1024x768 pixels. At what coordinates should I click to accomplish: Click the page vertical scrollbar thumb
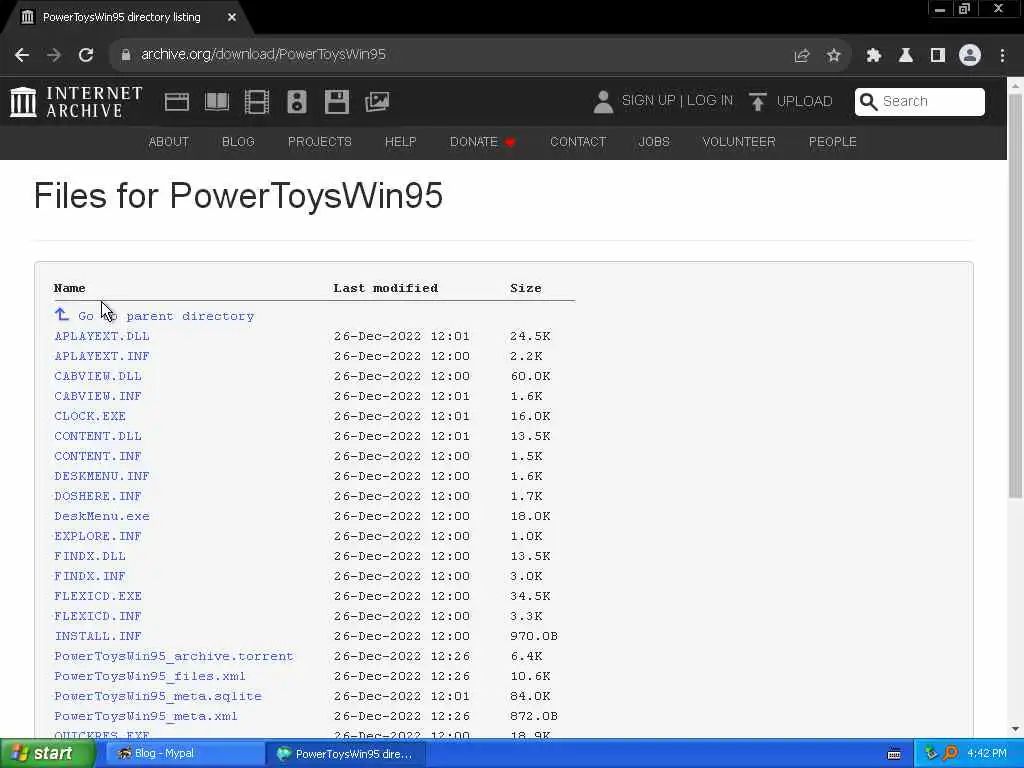pos(1016,297)
